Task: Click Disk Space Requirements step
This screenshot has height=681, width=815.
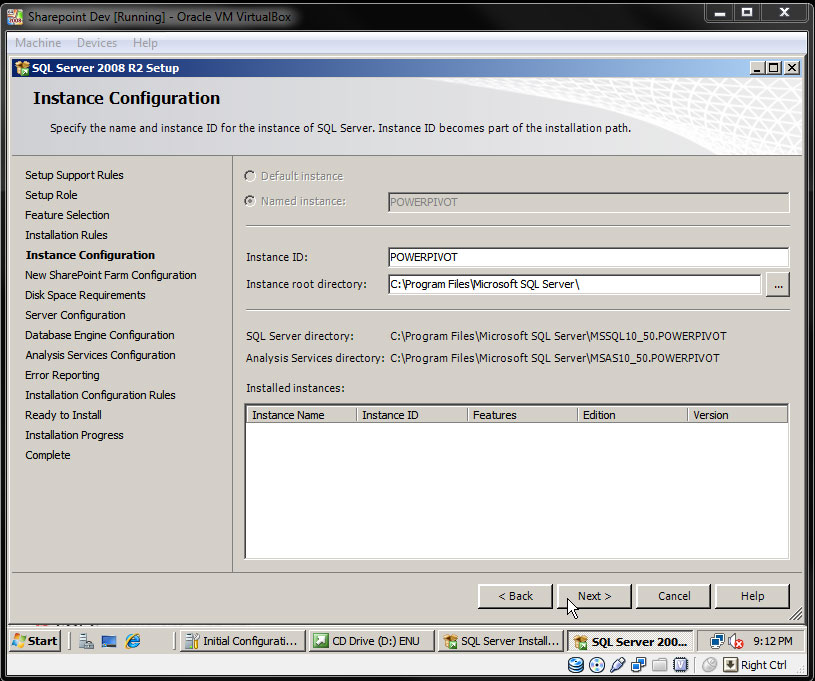Action: [85, 295]
